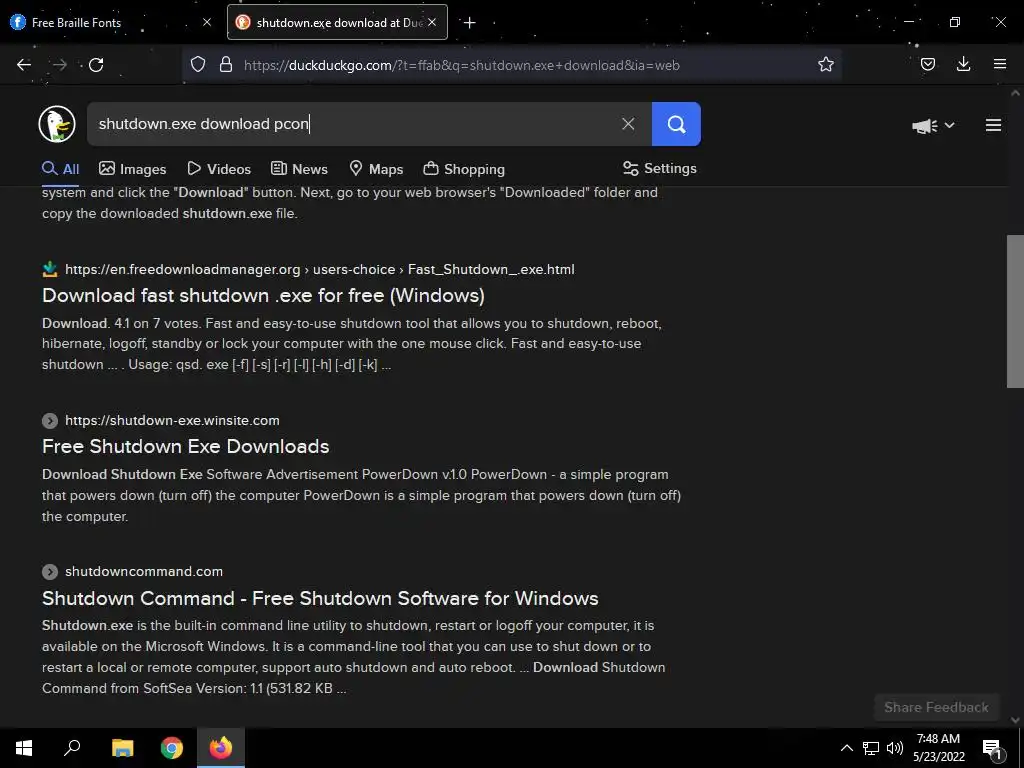This screenshot has height=768, width=1024.
Task: Open the megaphone announcements dropdown
Action: [x=933, y=125]
